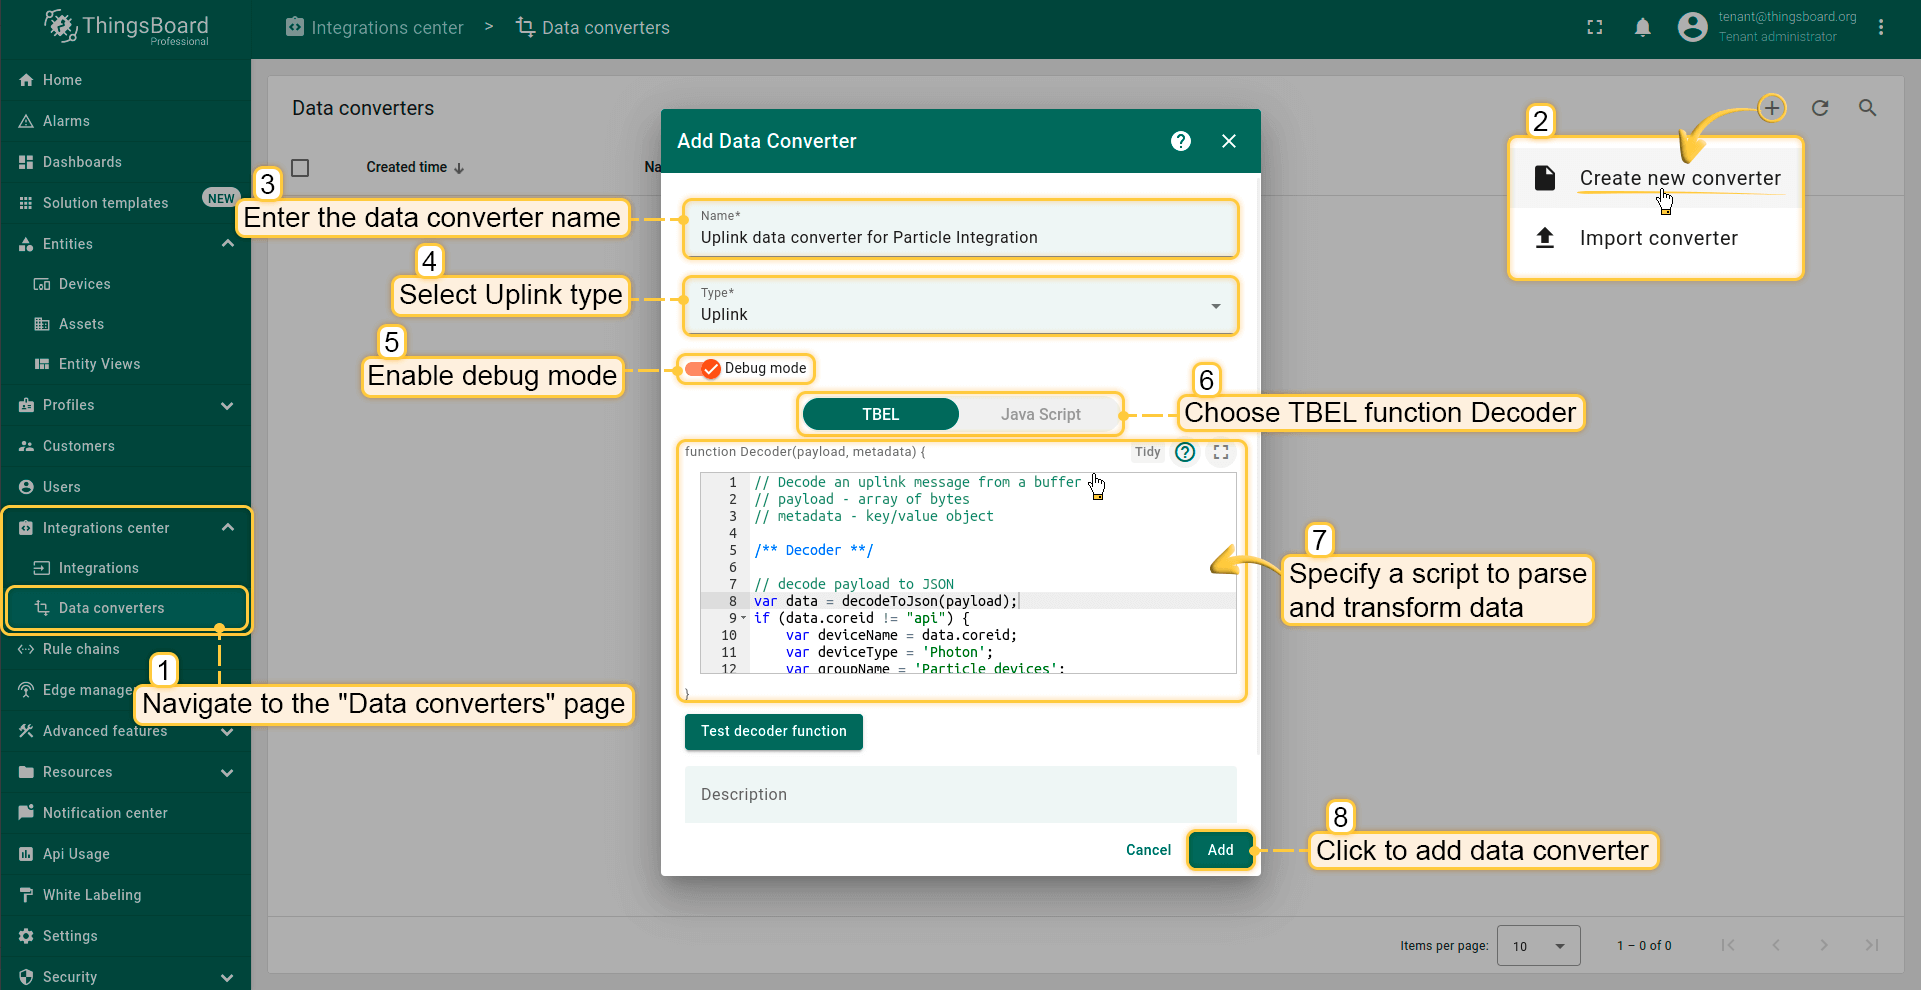1921x990 pixels.
Task: Refresh the data converters list
Action: 1820,108
